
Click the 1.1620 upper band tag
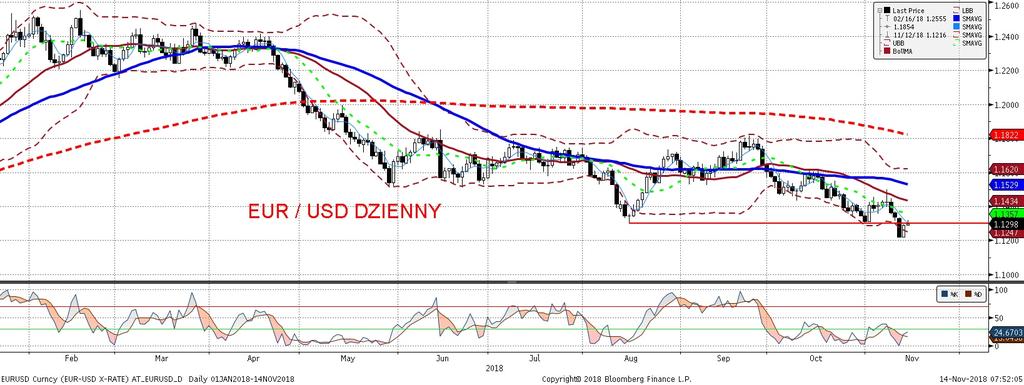coord(1006,168)
